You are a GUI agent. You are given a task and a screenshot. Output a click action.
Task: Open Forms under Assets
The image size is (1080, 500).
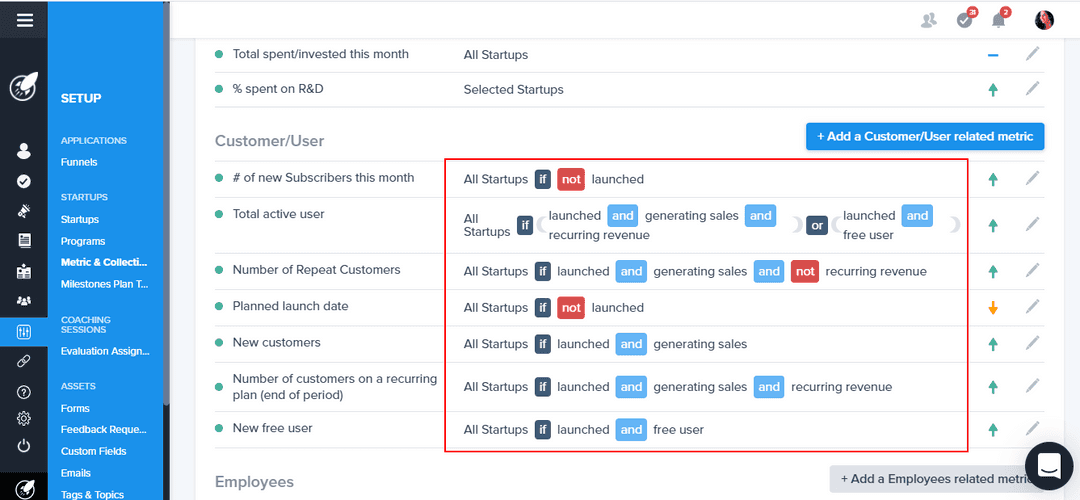(x=75, y=408)
